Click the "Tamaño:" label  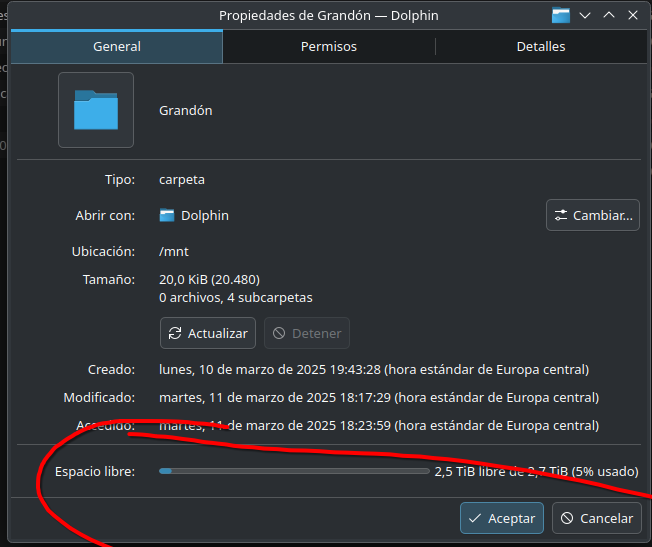(109, 280)
